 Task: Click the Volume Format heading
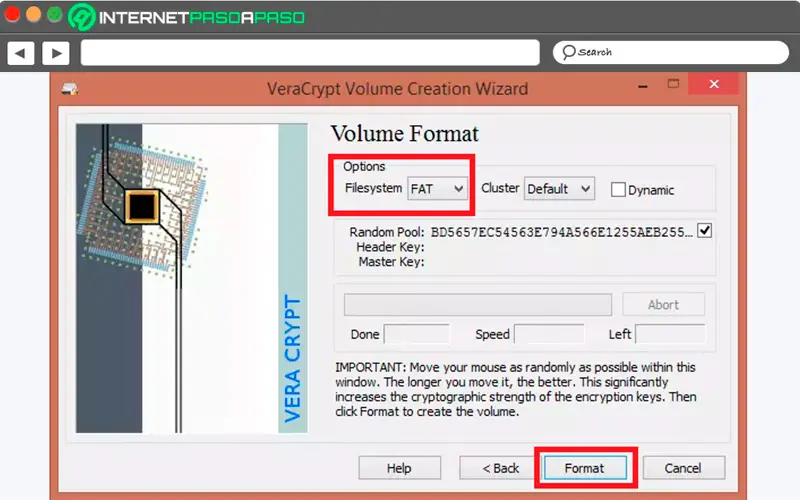[405, 134]
